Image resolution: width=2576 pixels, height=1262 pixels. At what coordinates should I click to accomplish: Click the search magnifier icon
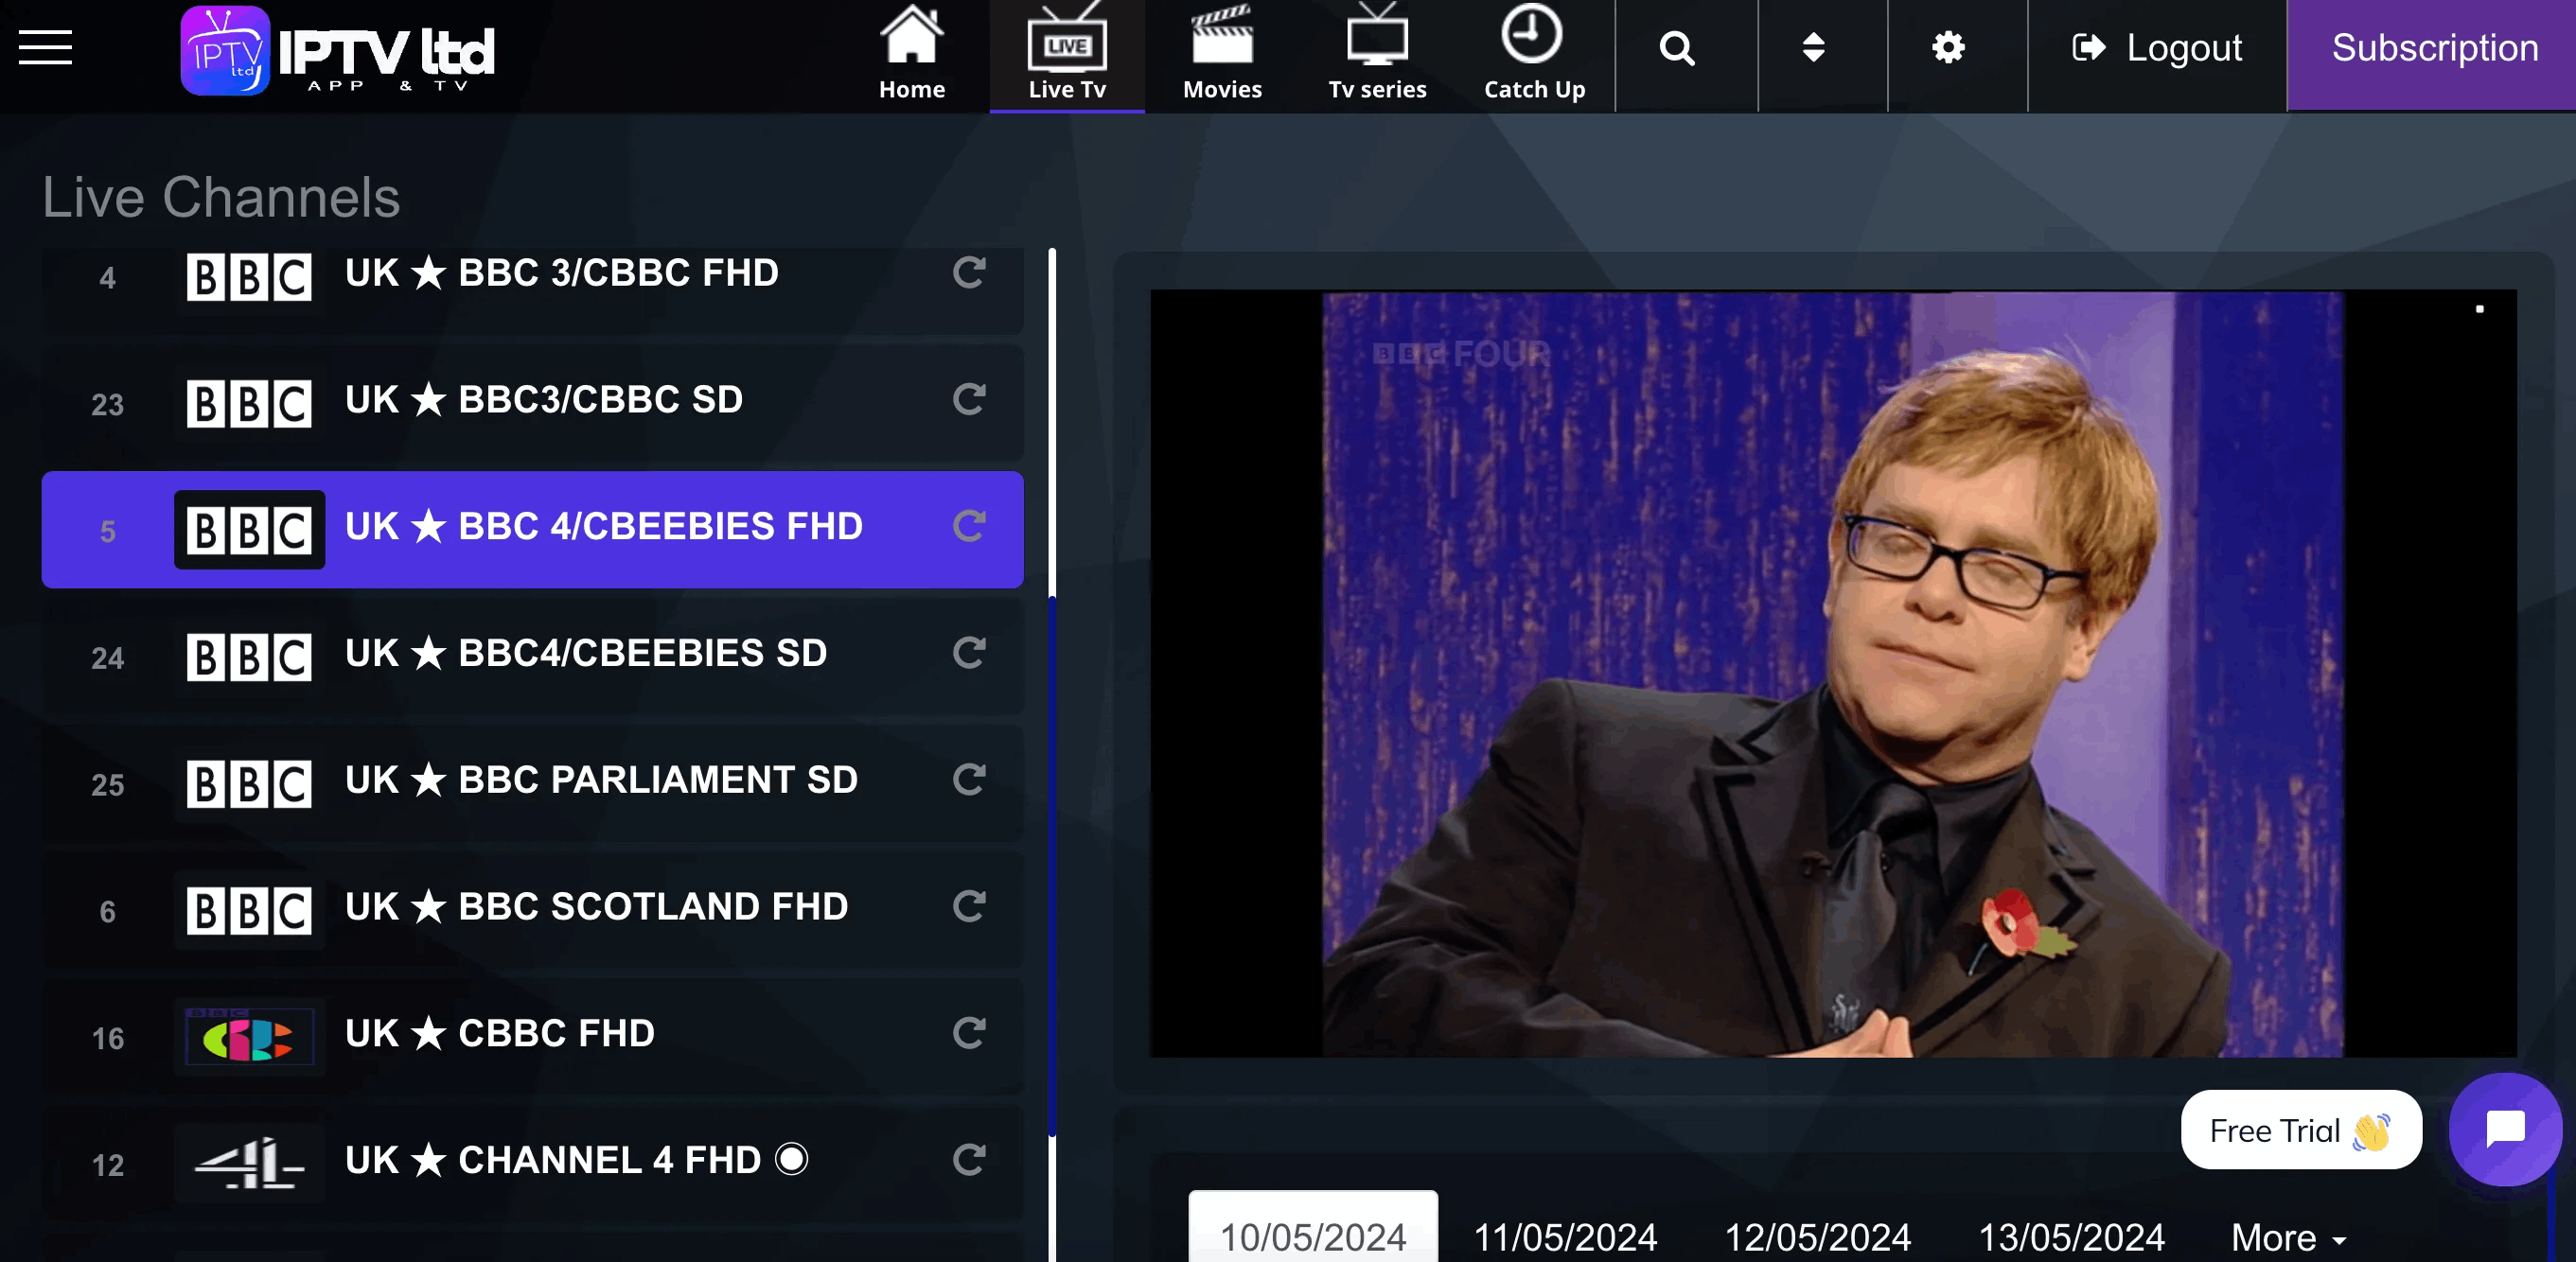tap(1677, 48)
